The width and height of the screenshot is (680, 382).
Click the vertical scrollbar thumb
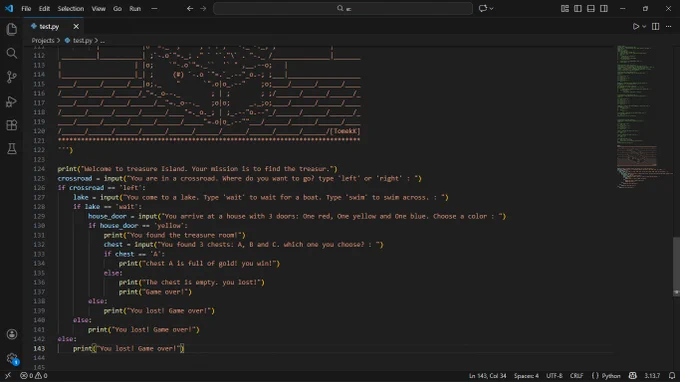[x=676, y=266]
